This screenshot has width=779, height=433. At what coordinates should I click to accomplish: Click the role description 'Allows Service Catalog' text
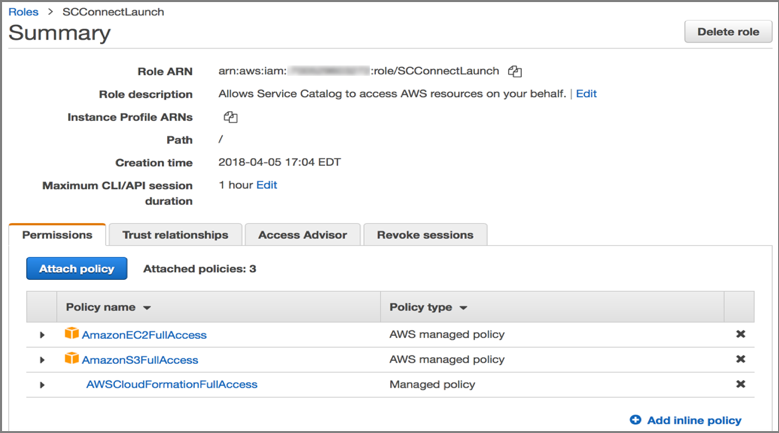pyautogui.click(x=392, y=94)
